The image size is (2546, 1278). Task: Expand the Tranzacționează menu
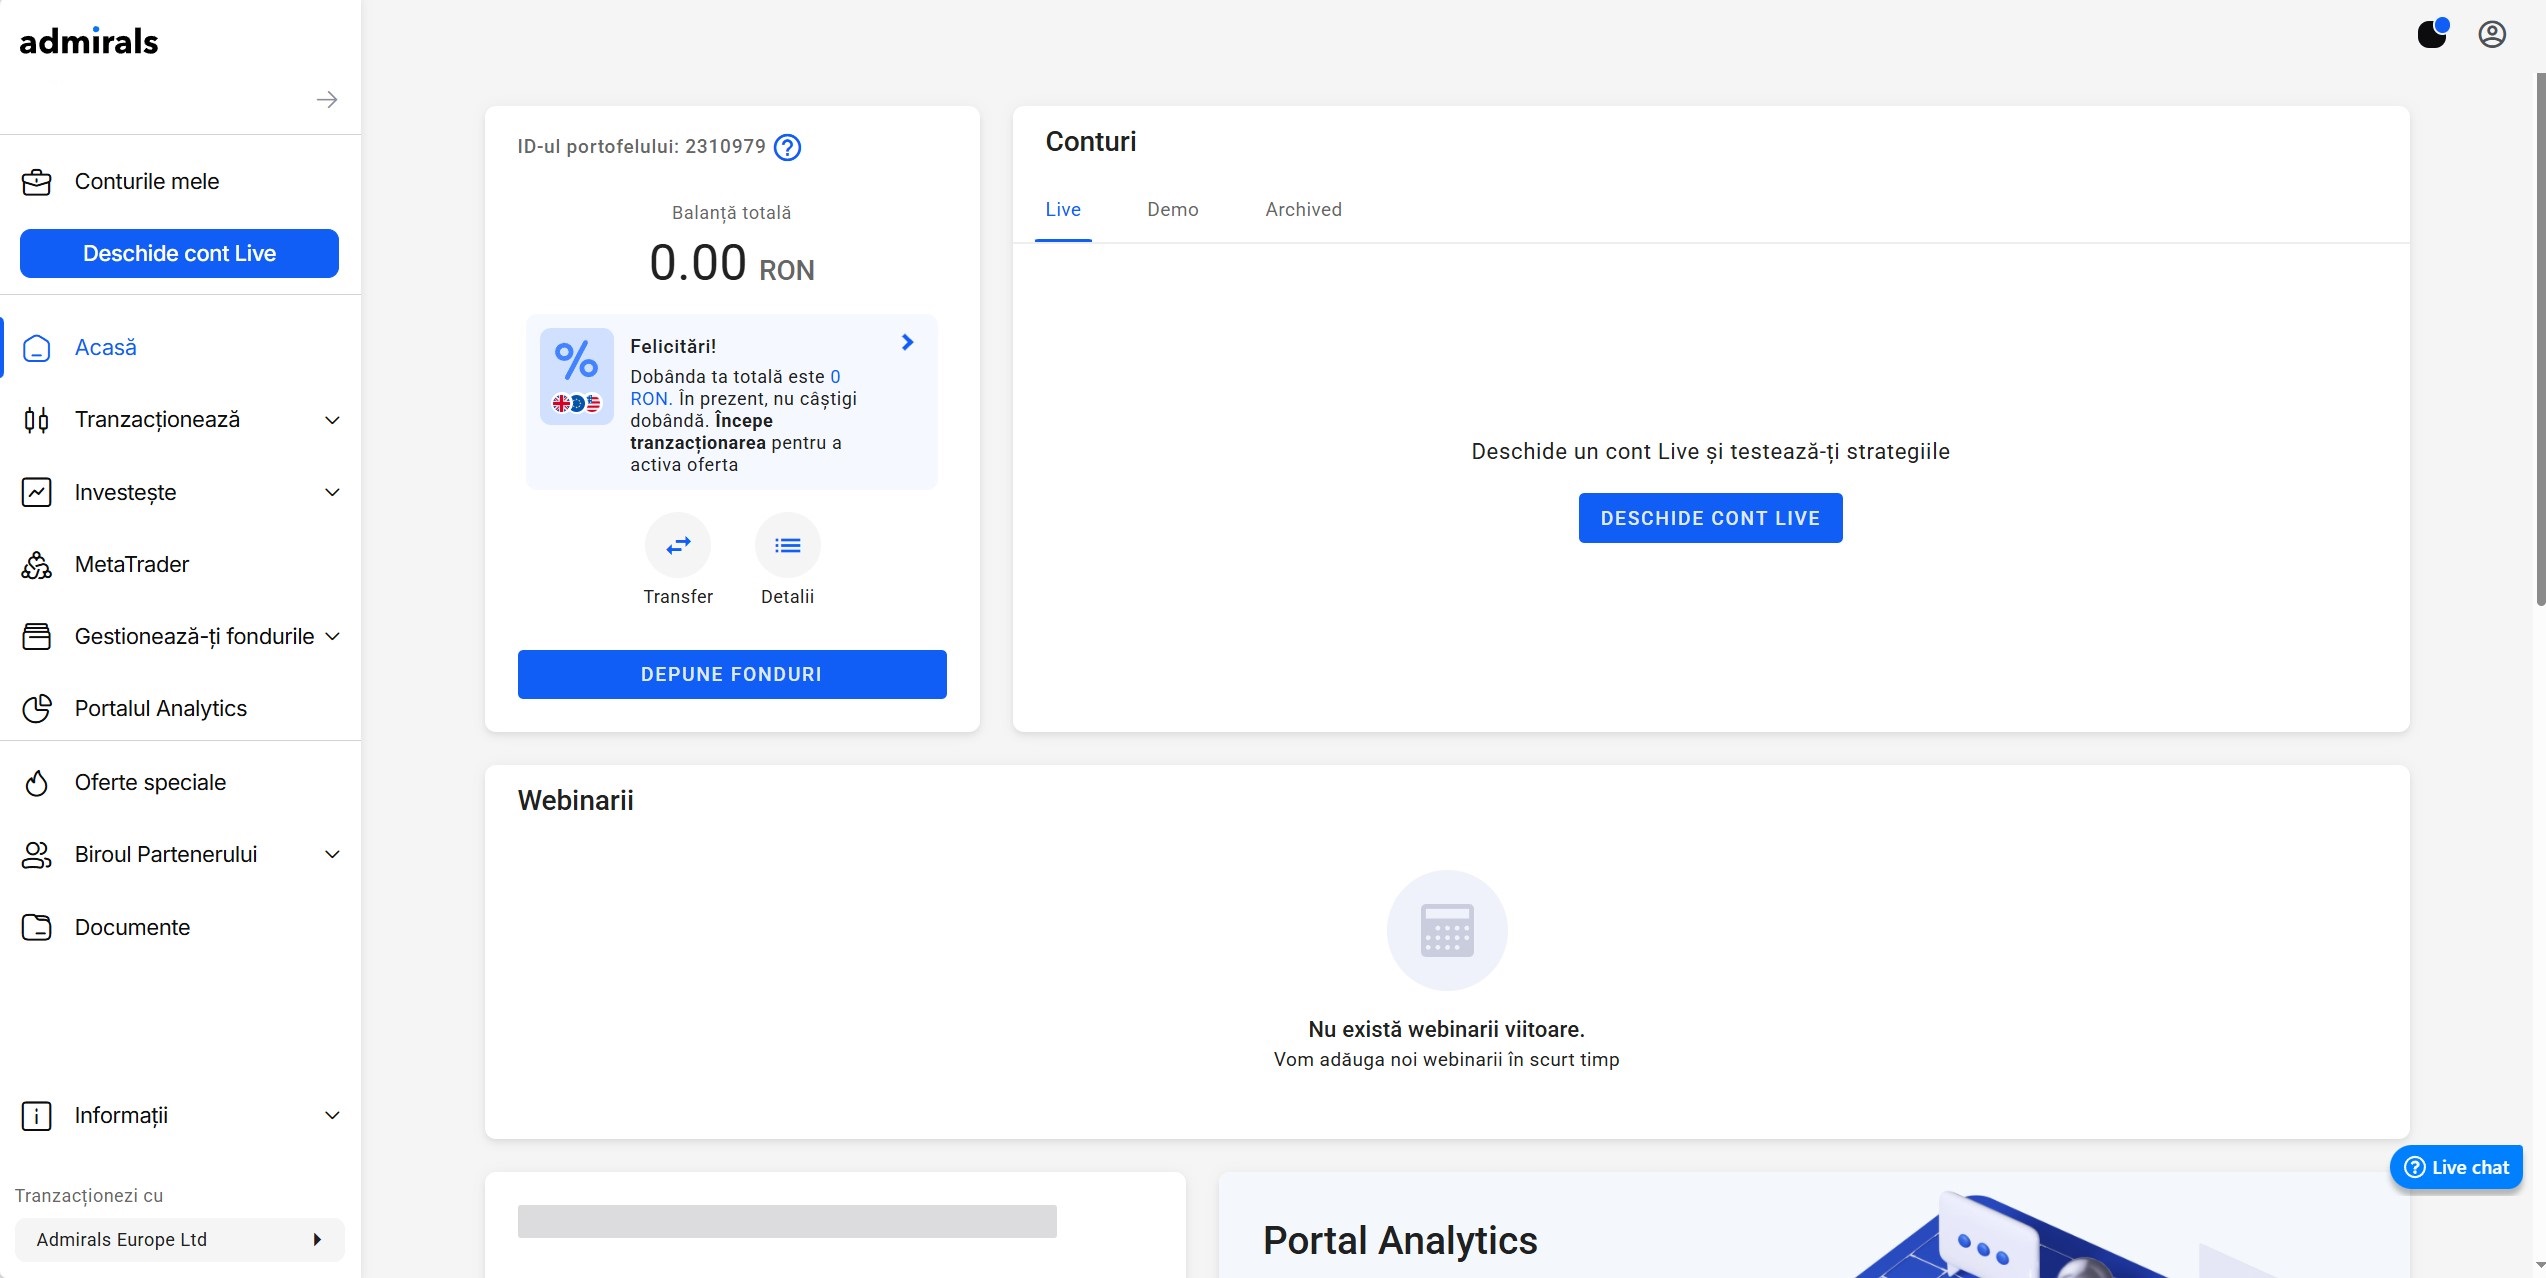[x=180, y=420]
